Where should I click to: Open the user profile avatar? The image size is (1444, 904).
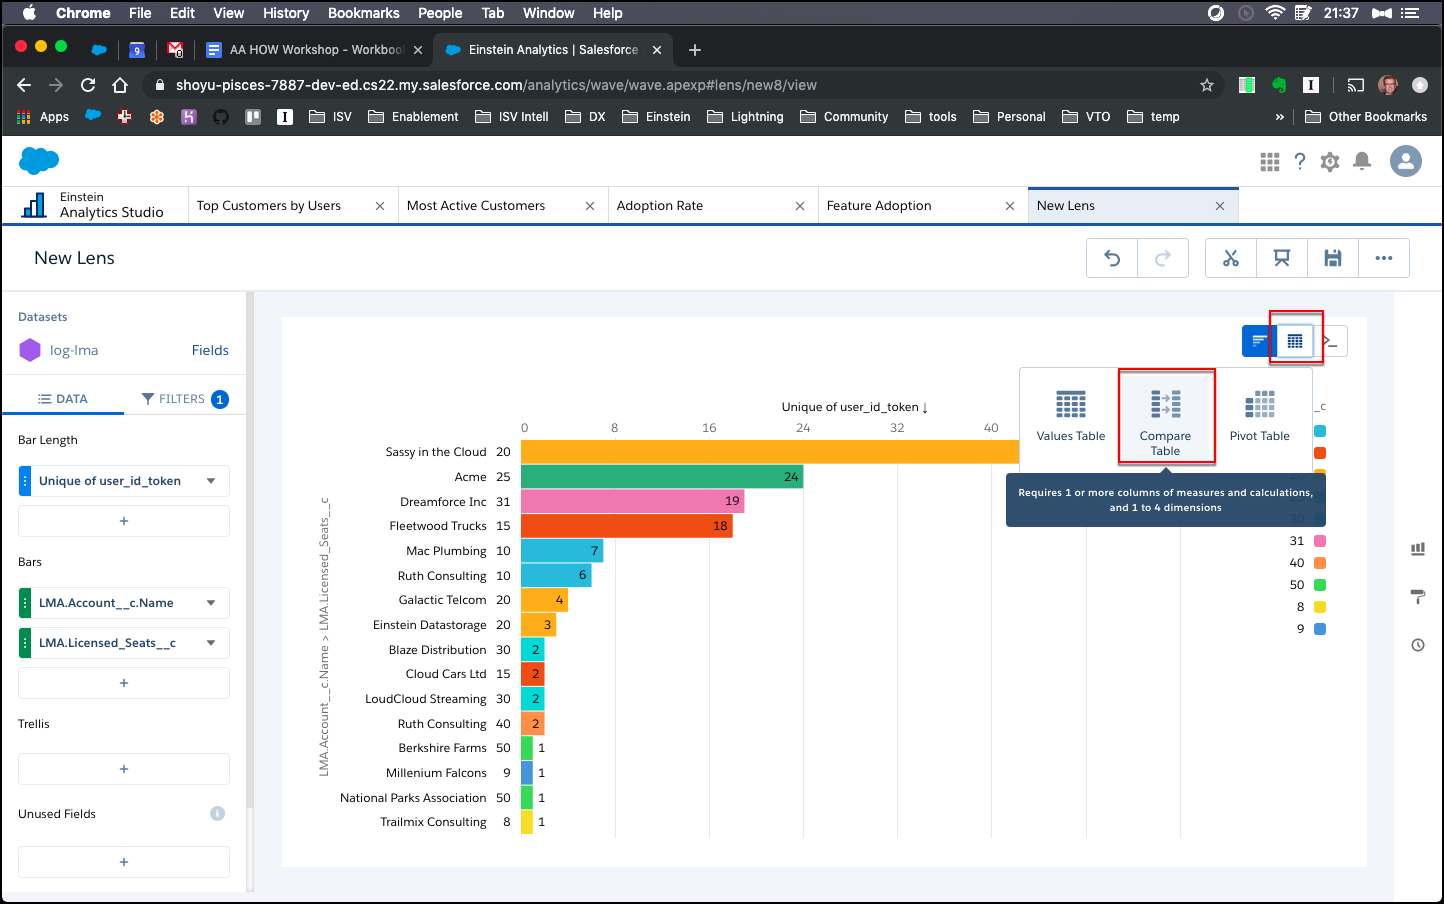pyautogui.click(x=1406, y=161)
